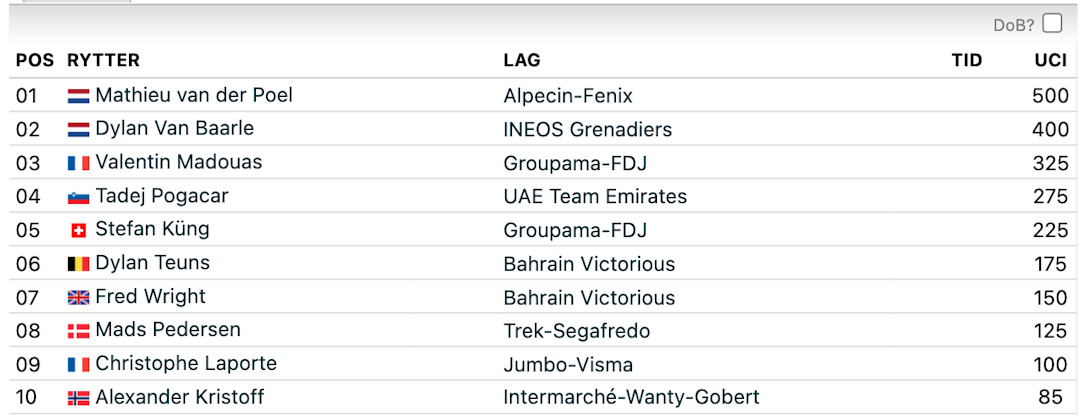Click the RYTTER column header
The width and height of the screenshot is (1080, 420).
coord(103,60)
